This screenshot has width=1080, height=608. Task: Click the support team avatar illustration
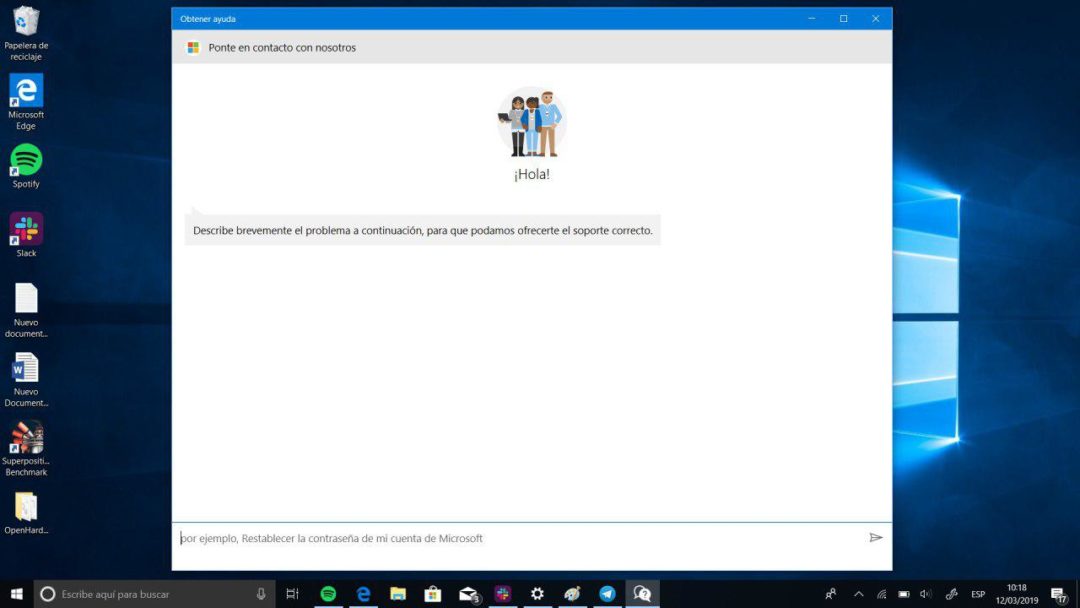click(x=531, y=122)
